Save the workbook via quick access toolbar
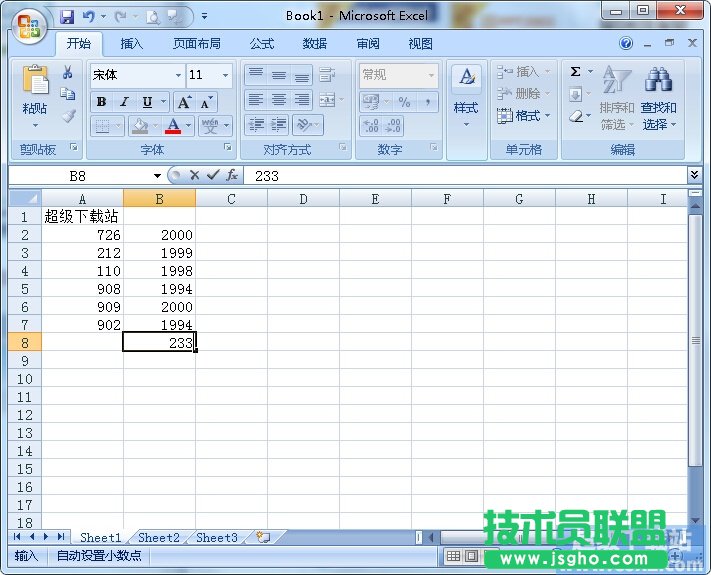Image resolution: width=711 pixels, height=575 pixels. coord(67,16)
